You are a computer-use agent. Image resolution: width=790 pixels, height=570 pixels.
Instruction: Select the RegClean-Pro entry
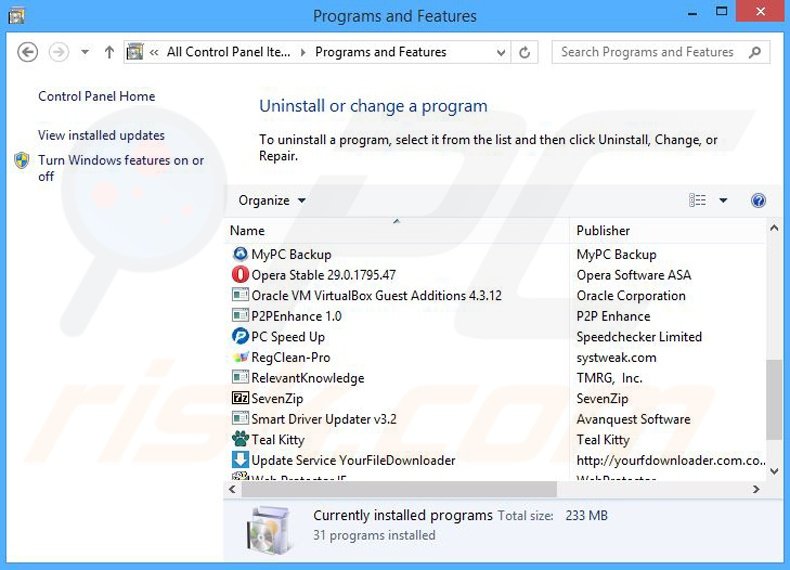tap(291, 357)
